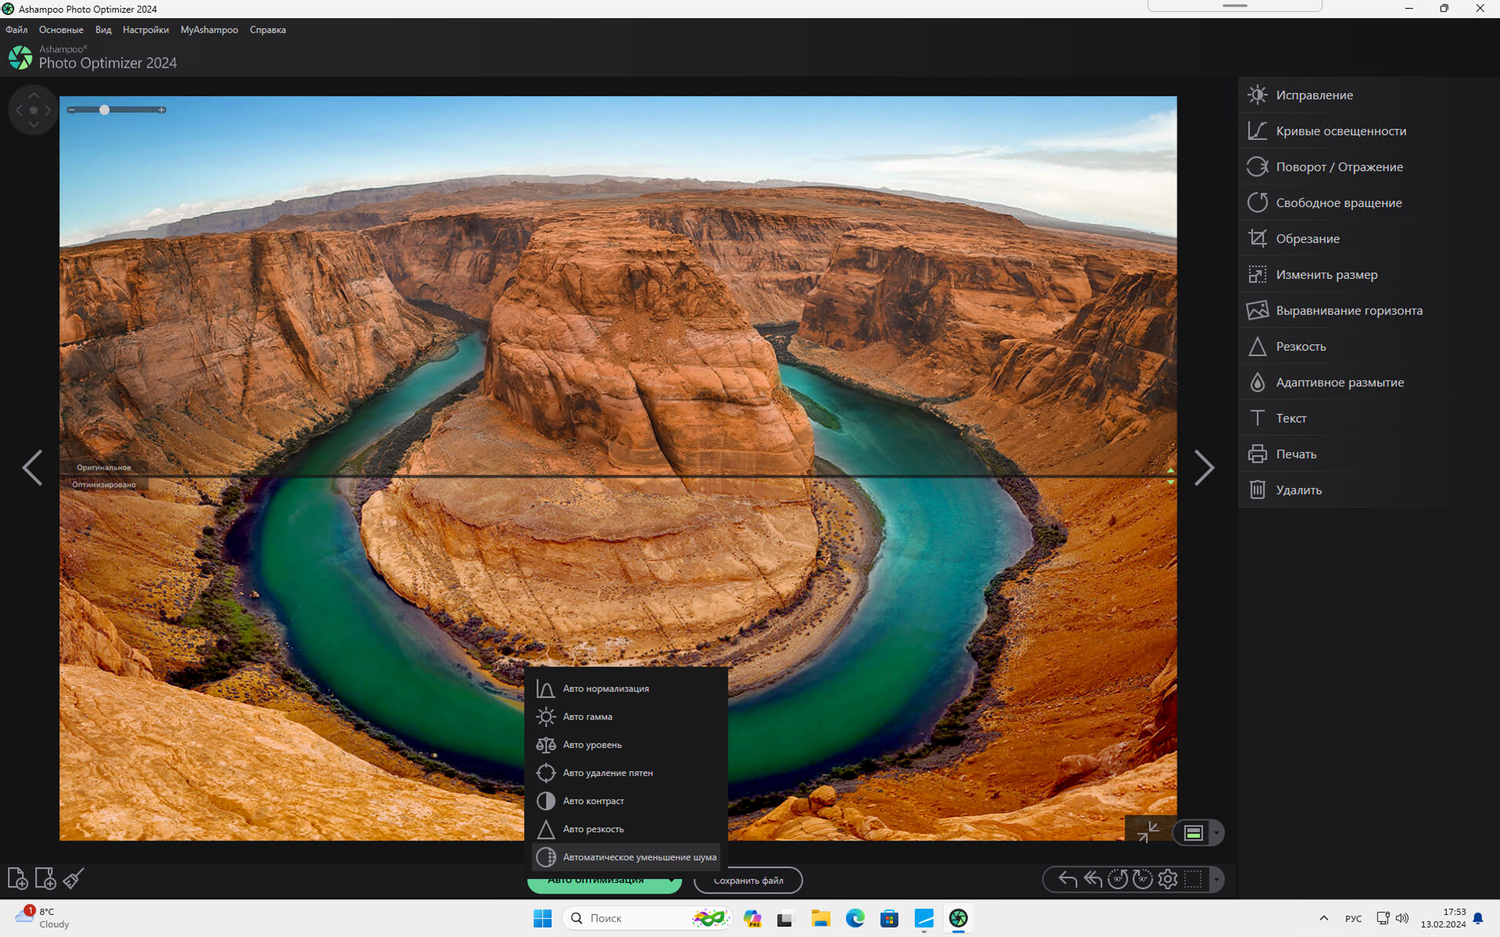Select Авто контраст from the popup menu
Screen dimensions: 1500x937
[x=593, y=801]
